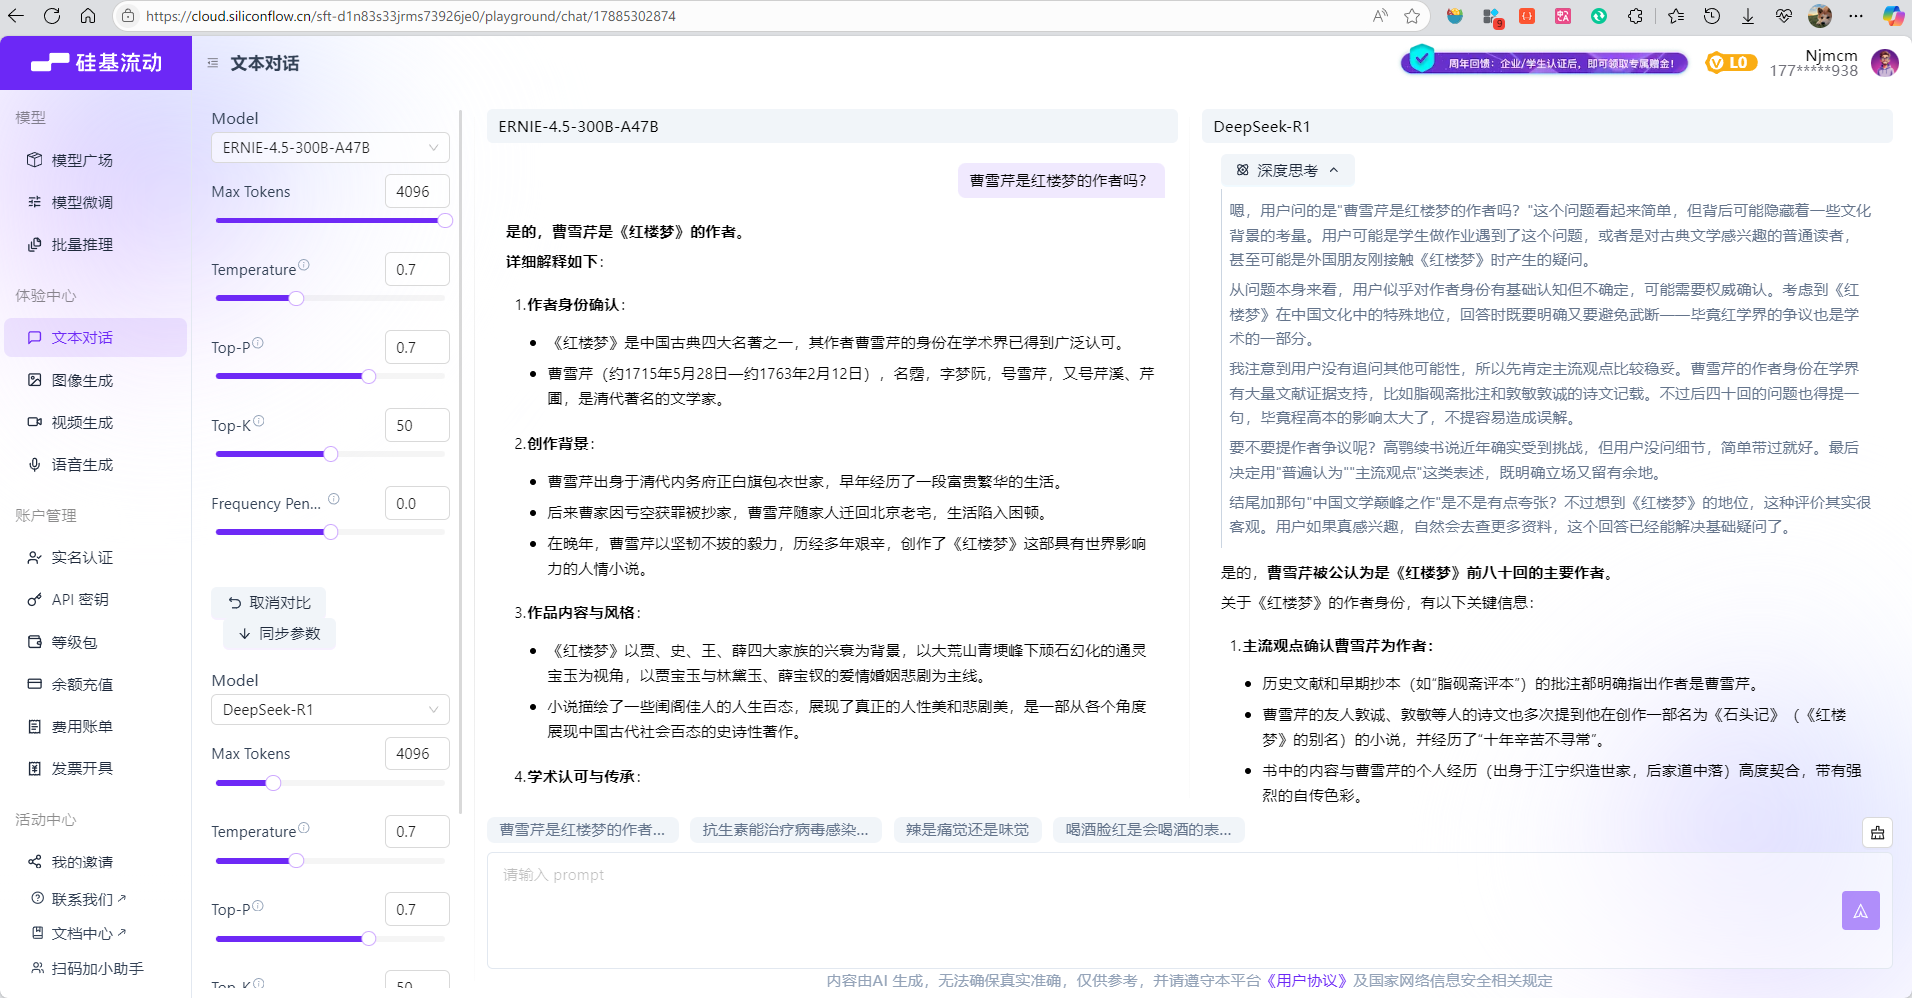
Task: Click the 硅基流动 logo
Action: click(x=96, y=63)
